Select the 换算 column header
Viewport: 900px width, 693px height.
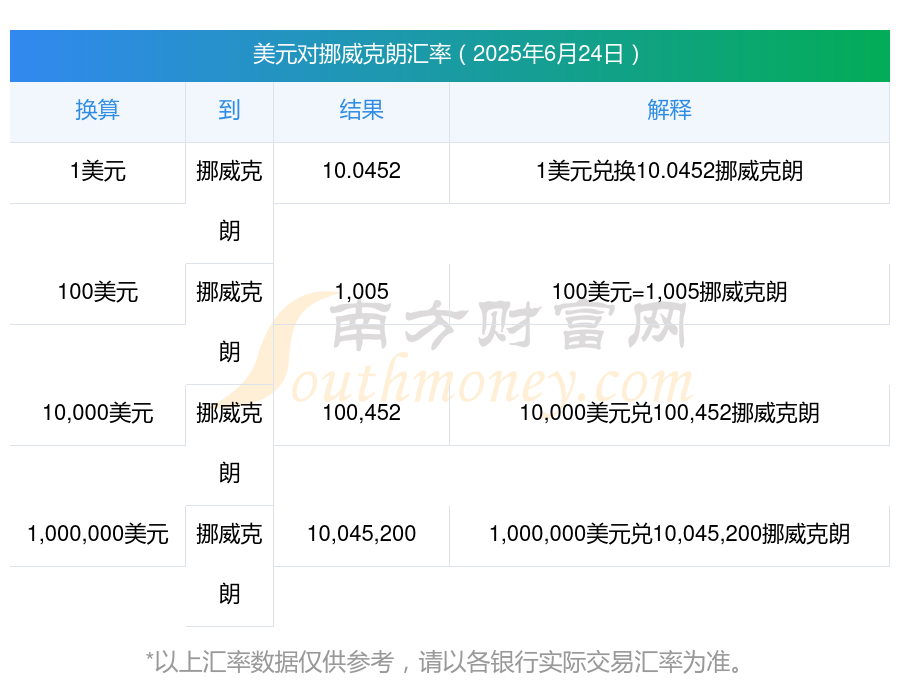click(98, 110)
